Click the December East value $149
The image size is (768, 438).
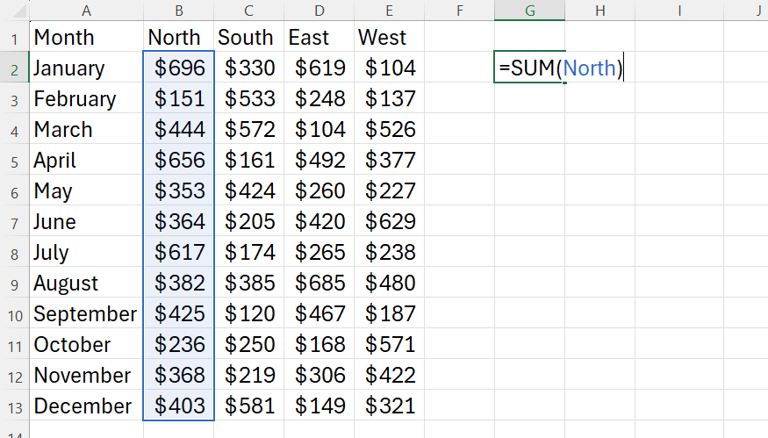(319, 406)
